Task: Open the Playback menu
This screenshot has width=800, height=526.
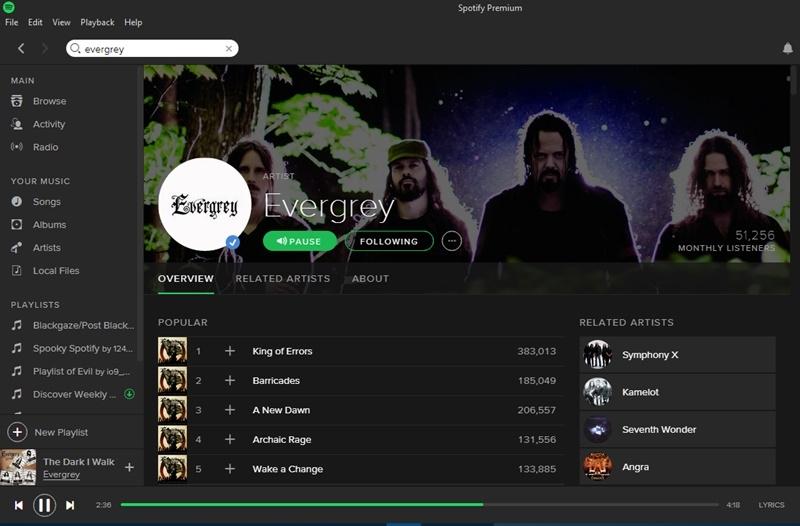Action: click(x=97, y=22)
